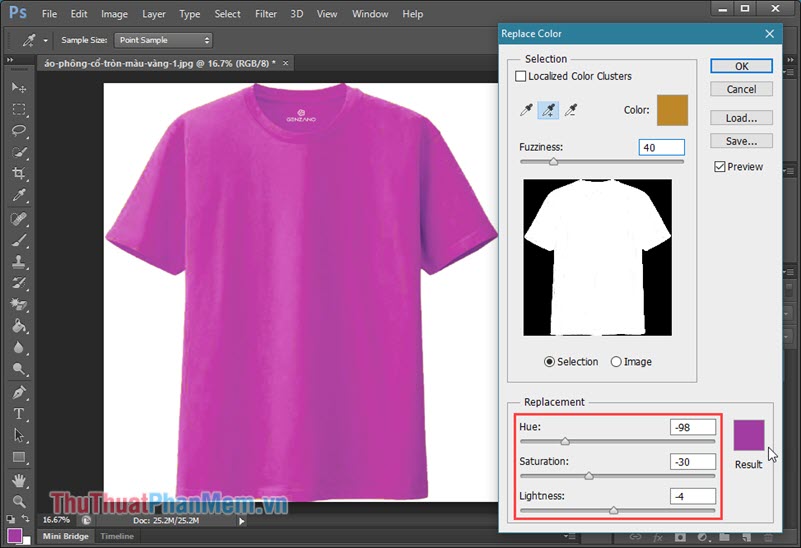Viewport: 801px width, 548px height.
Task: Click the Fuzziness slider handle
Action: click(x=553, y=162)
